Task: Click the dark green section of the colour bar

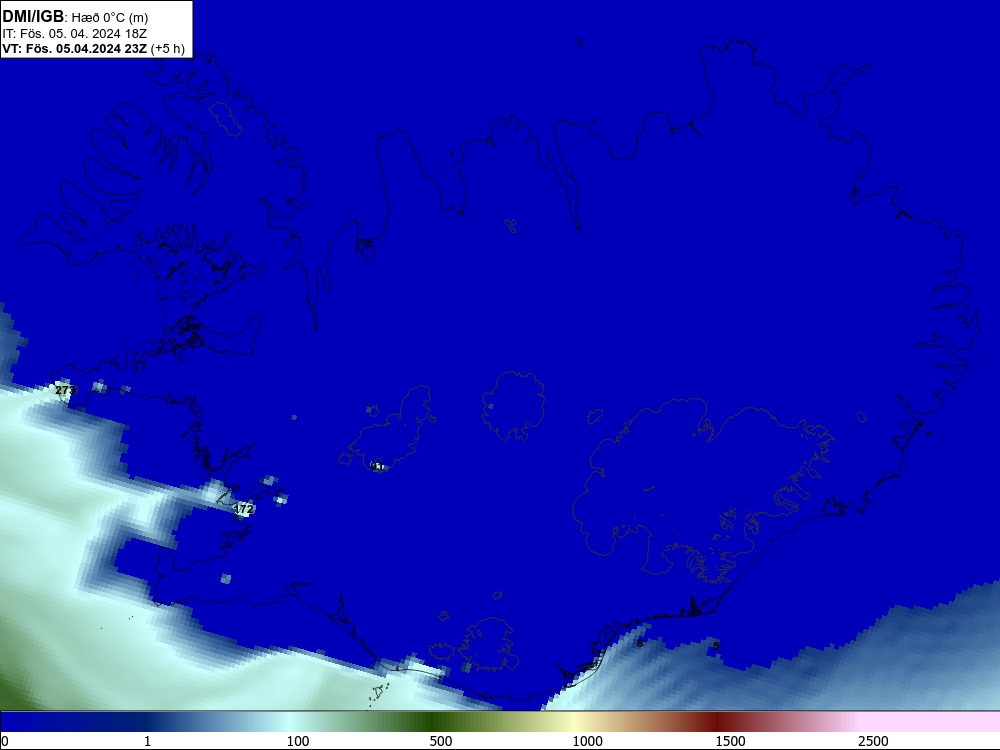Action: click(x=434, y=722)
